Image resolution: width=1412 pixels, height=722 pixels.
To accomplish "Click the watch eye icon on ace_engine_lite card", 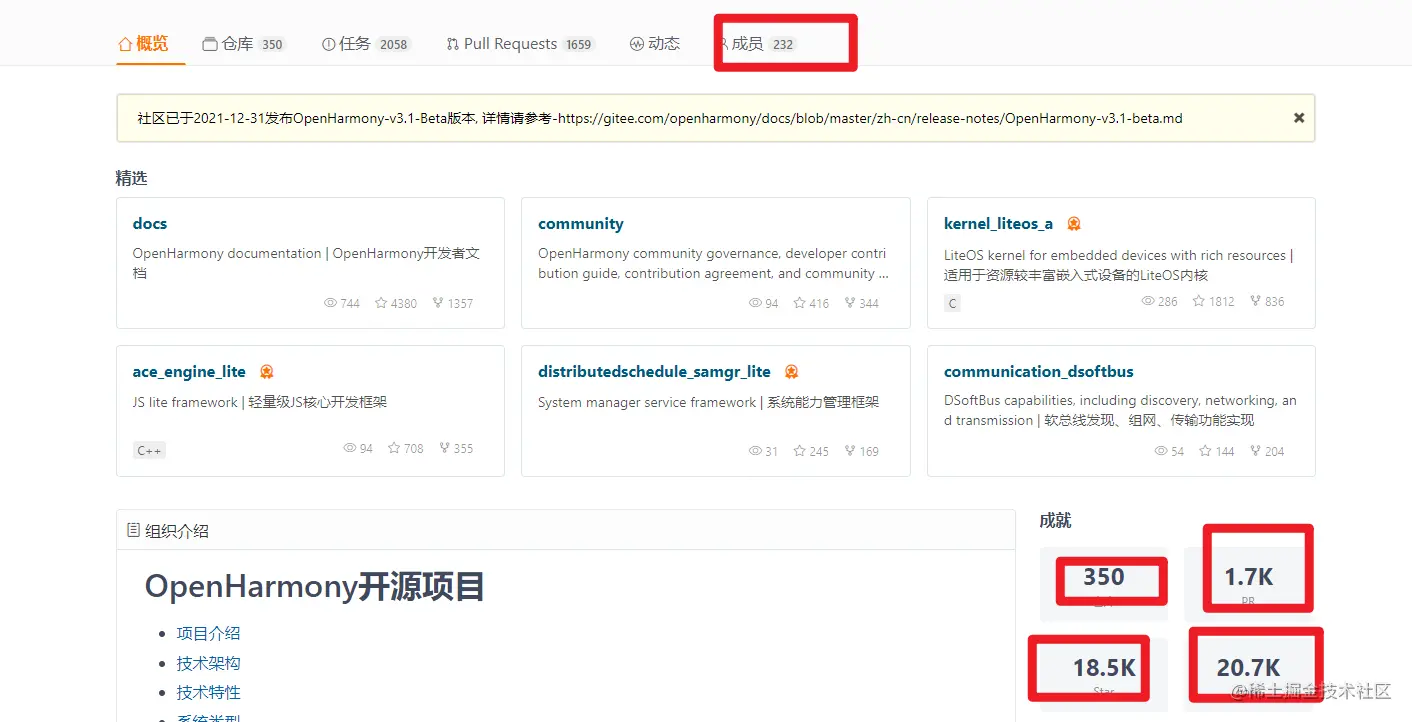I will pyautogui.click(x=350, y=449).
